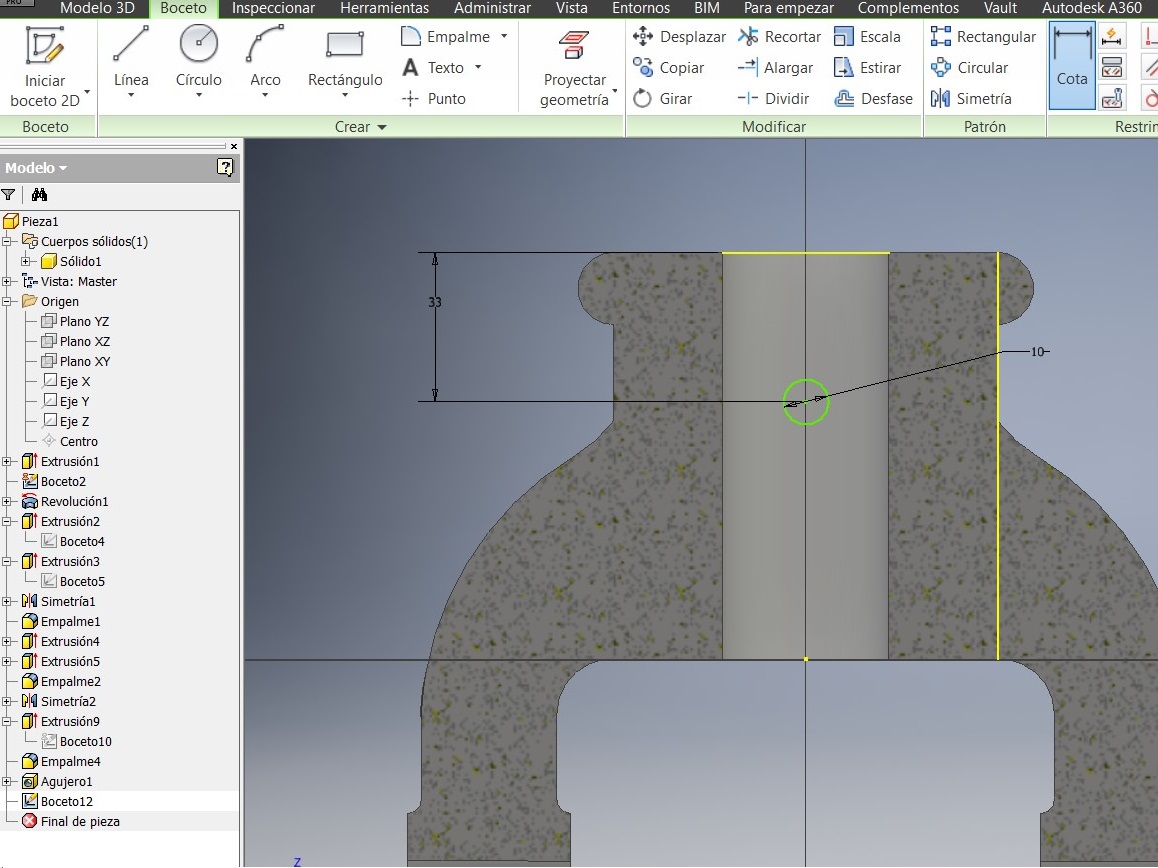The width and height of the screenshot is (1158, 868).
Task: Open the Vista tab
Action: pyautogui.click(x=572, y=8)
